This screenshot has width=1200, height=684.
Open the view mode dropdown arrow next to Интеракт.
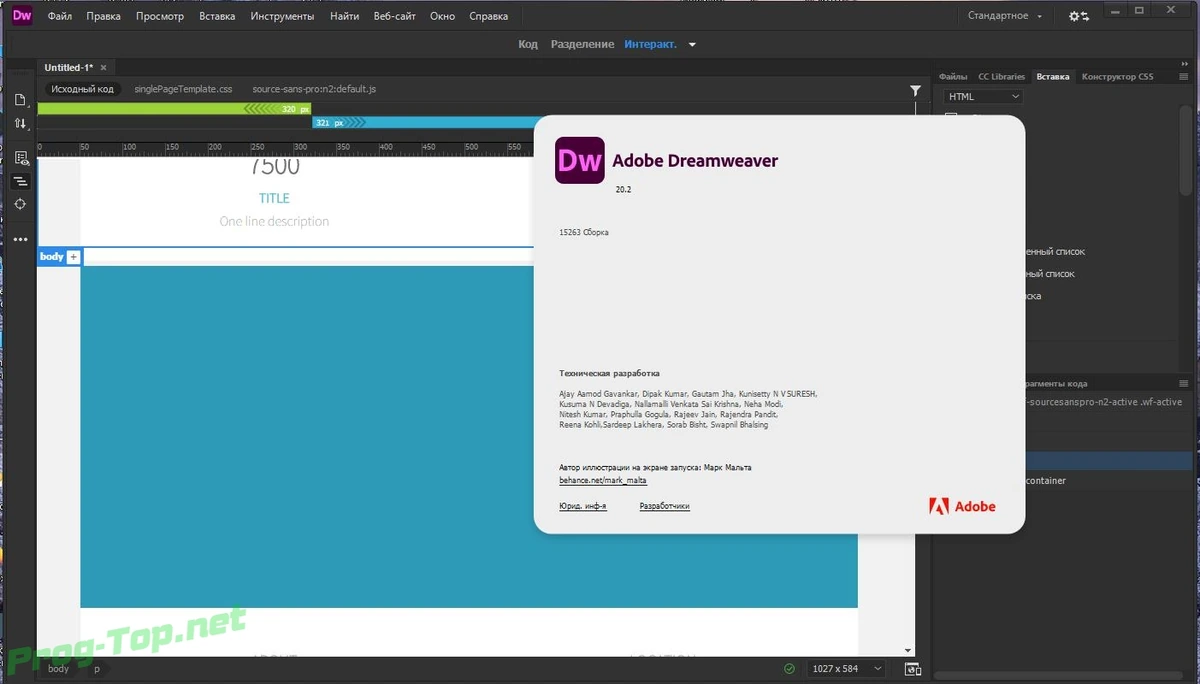pos(692,45)
